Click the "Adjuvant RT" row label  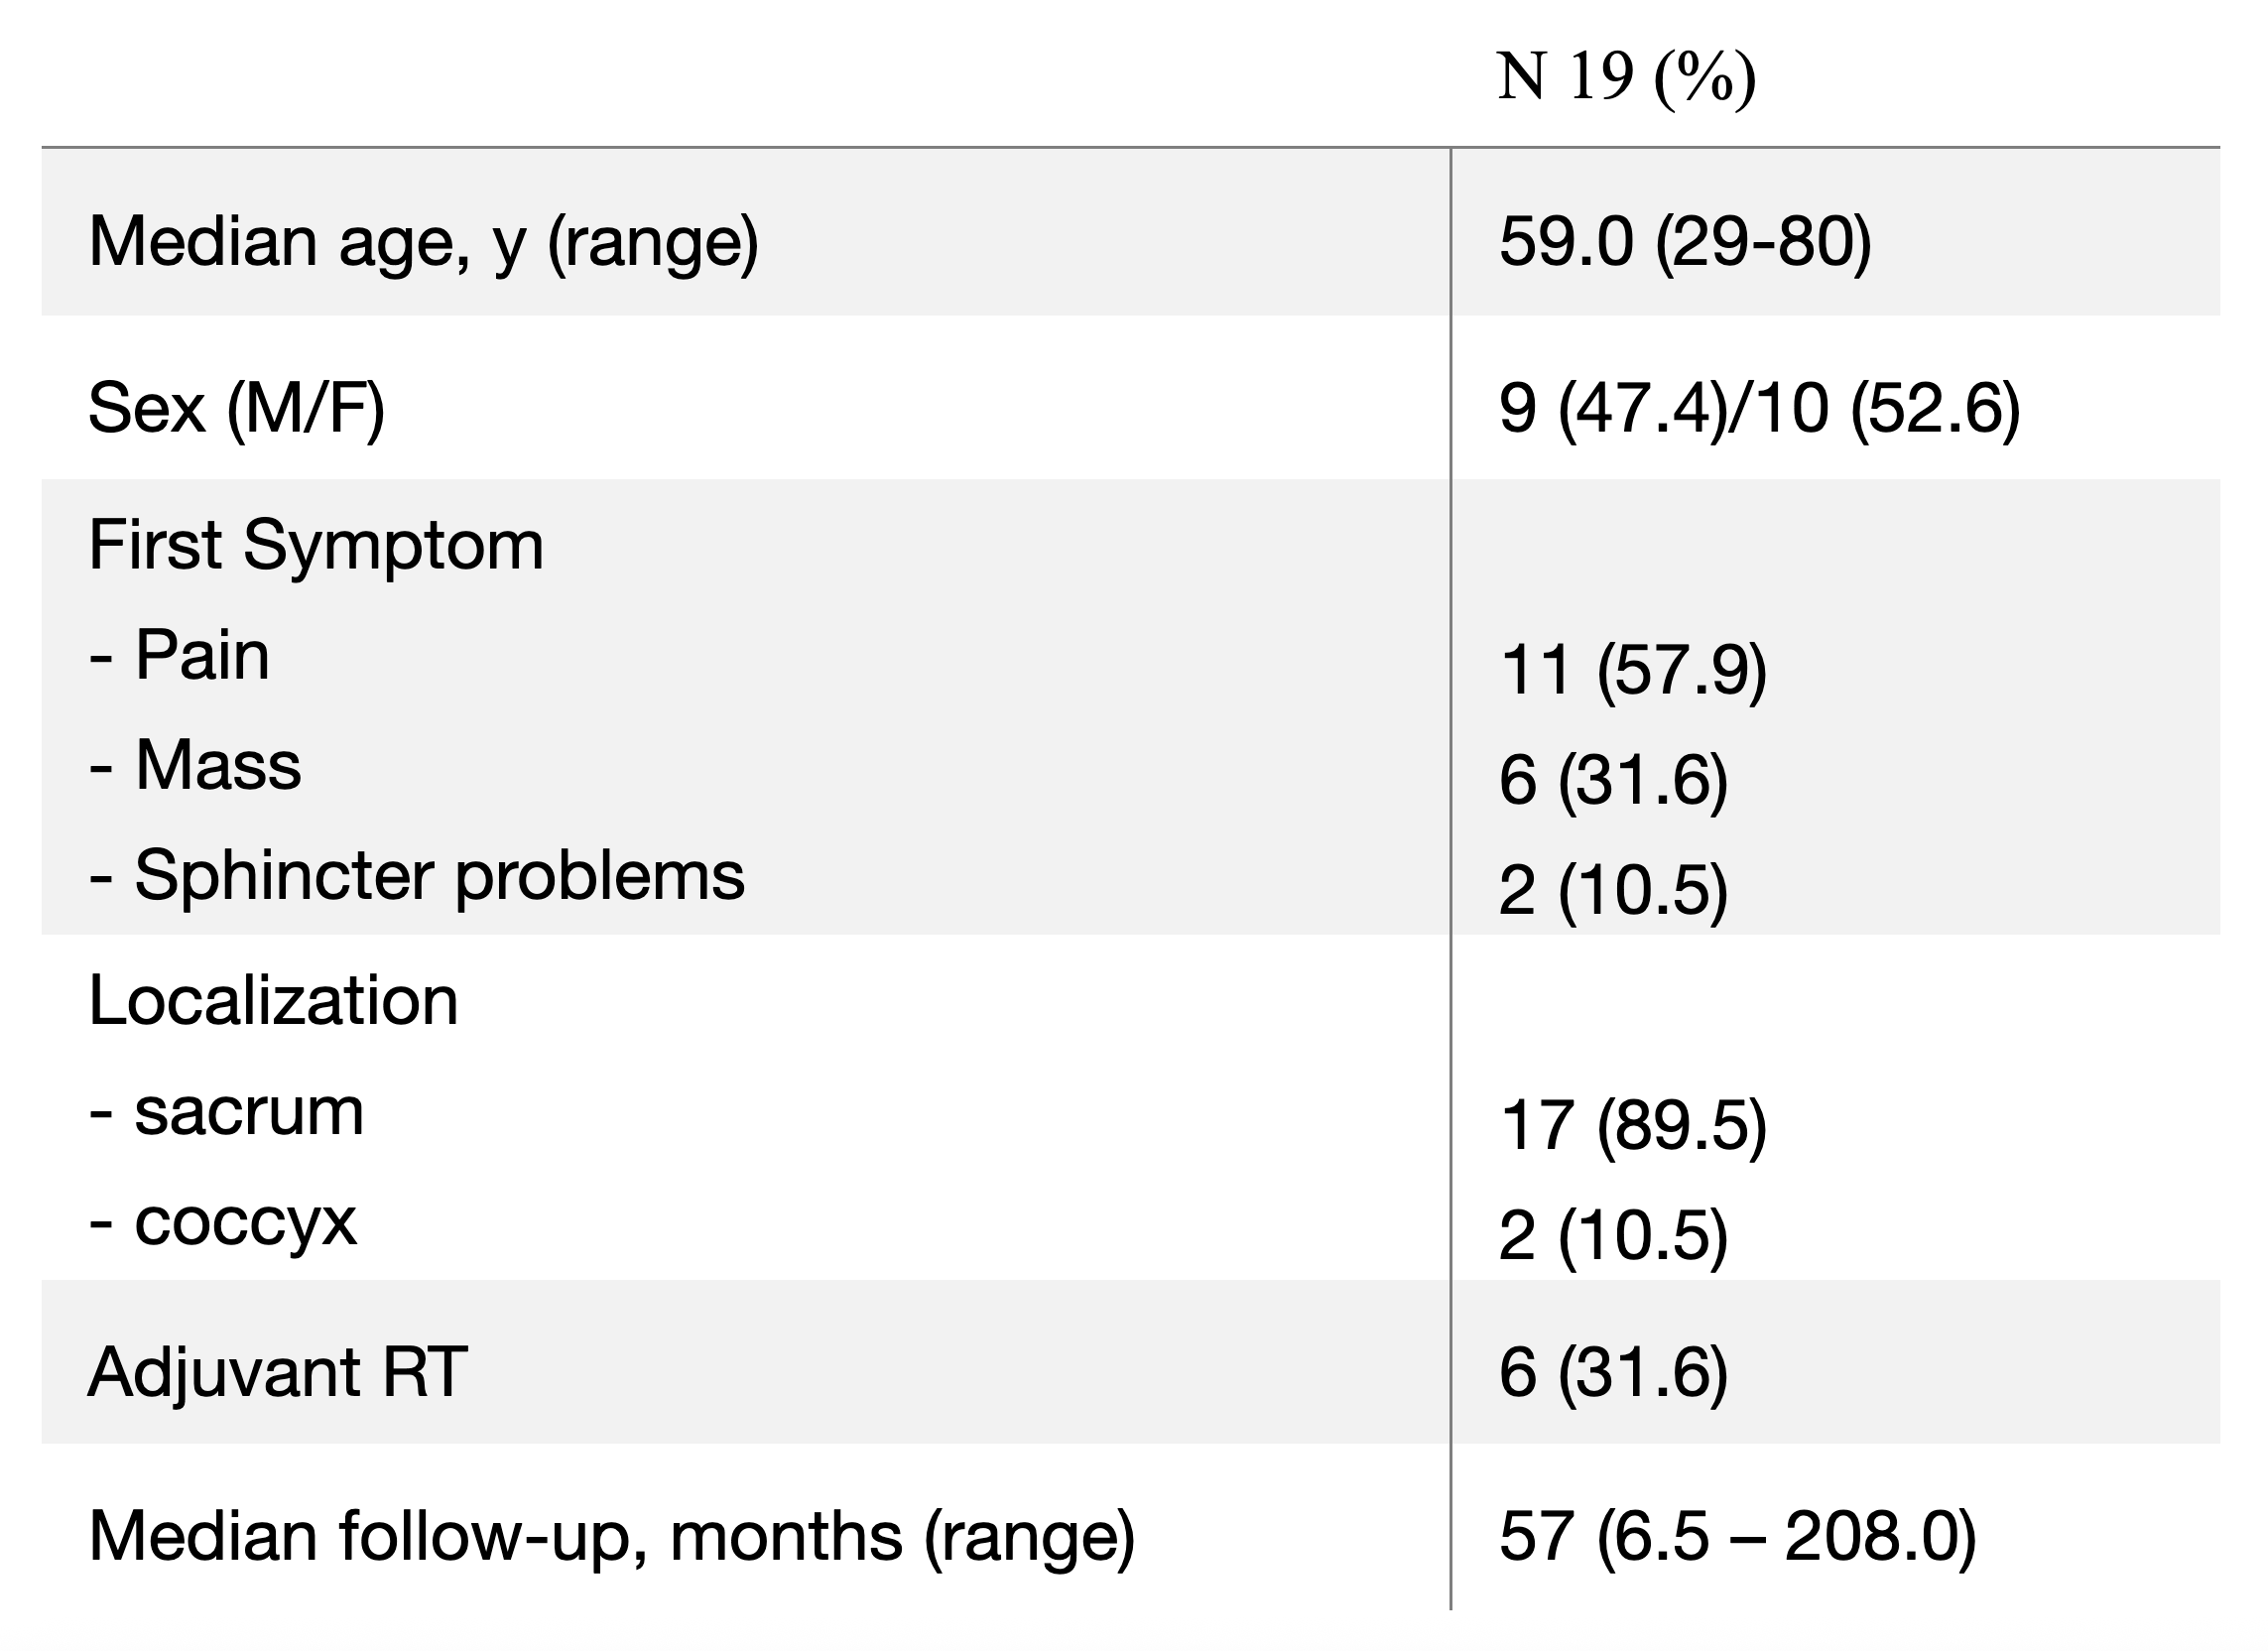[x=277, y=1372]
